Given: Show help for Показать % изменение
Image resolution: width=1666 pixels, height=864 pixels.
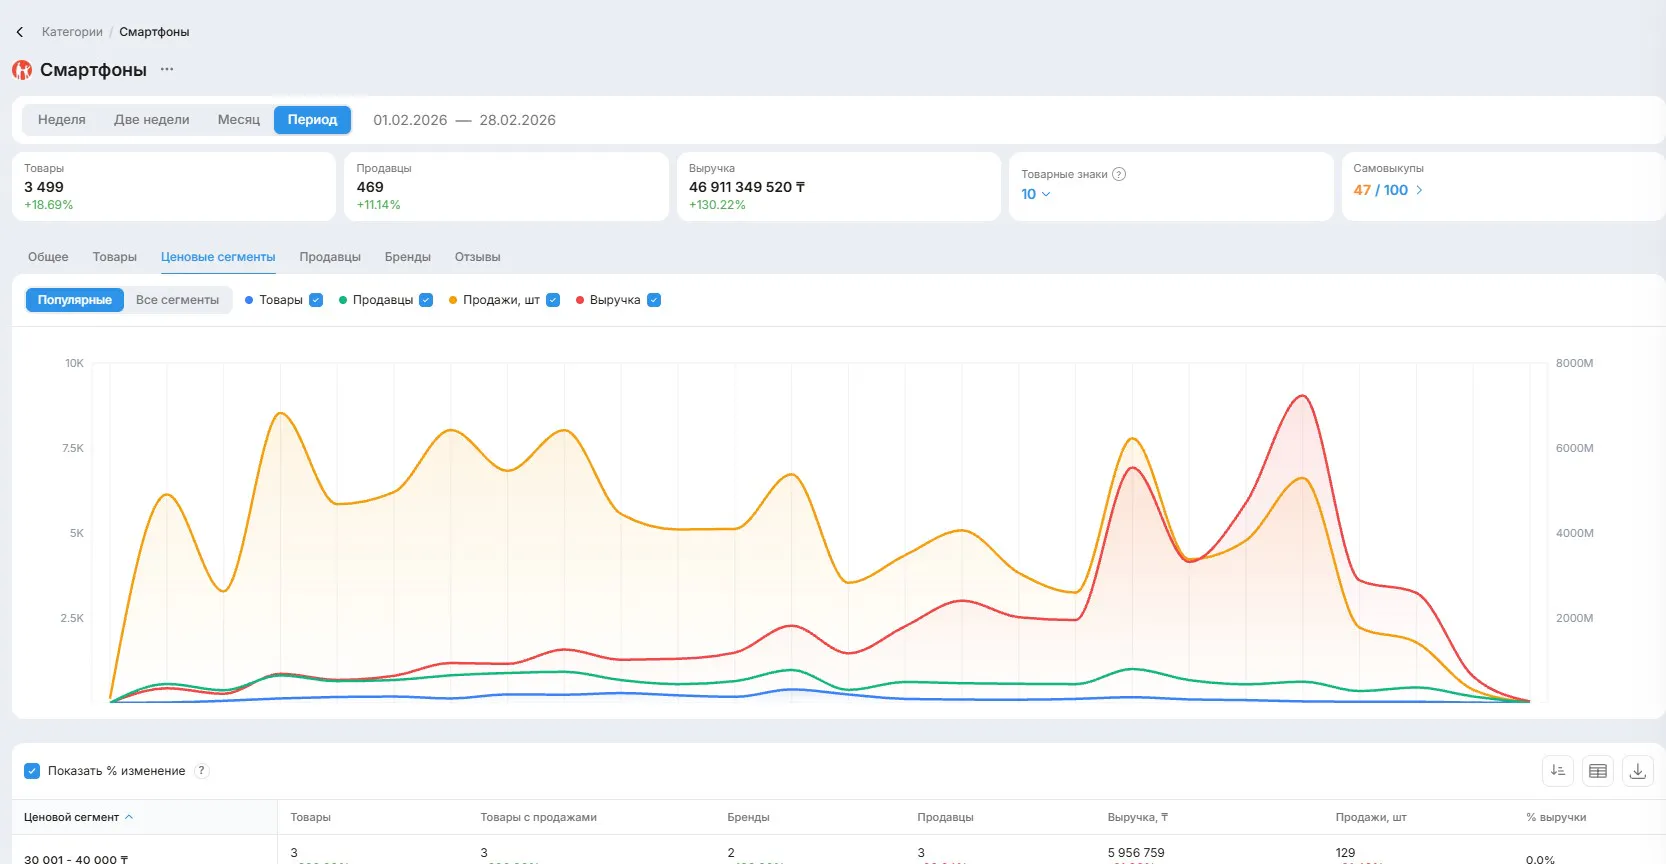Looking at the screenshot, I should (x=202, y=771).
